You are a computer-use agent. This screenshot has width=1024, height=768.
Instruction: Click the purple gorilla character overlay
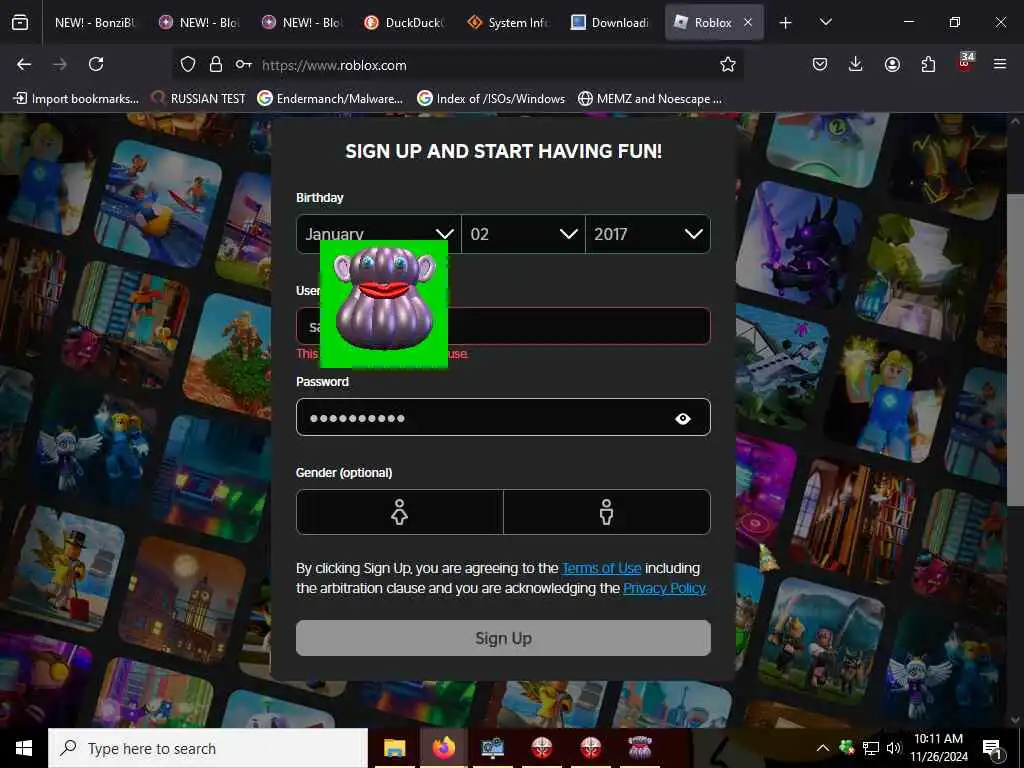384,302
